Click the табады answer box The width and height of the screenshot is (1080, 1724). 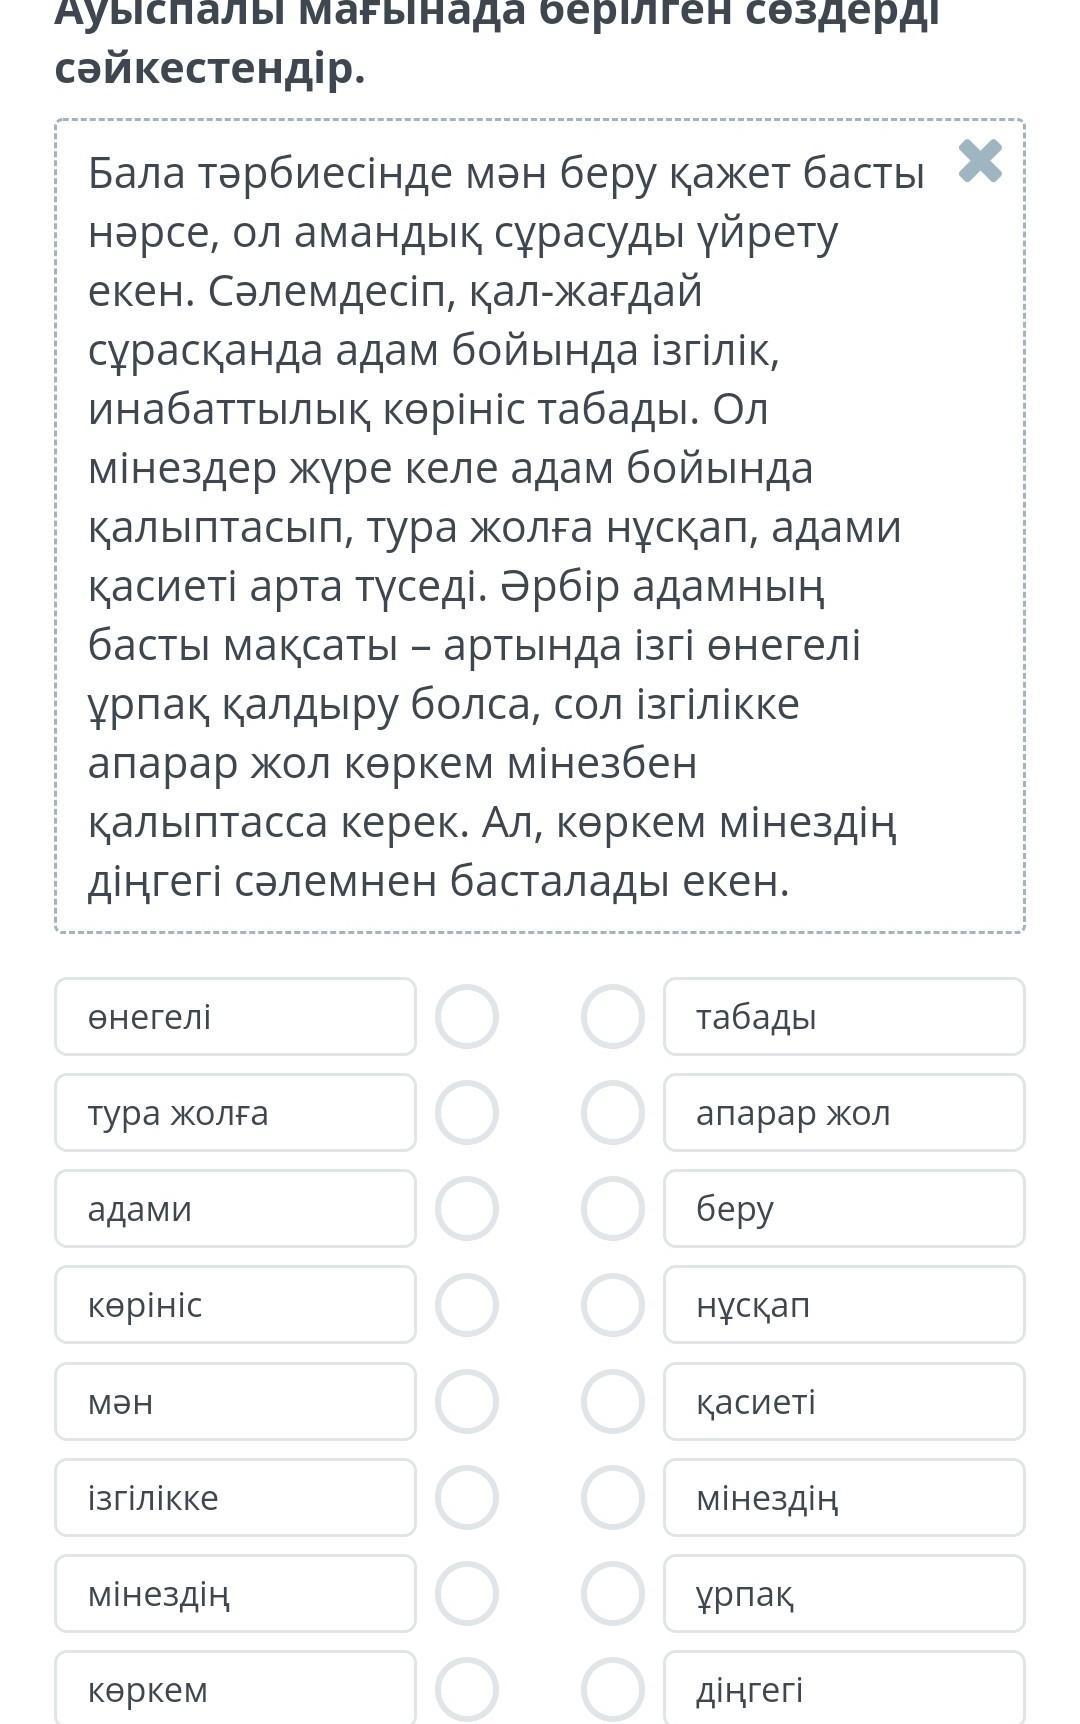(844, 1017)
